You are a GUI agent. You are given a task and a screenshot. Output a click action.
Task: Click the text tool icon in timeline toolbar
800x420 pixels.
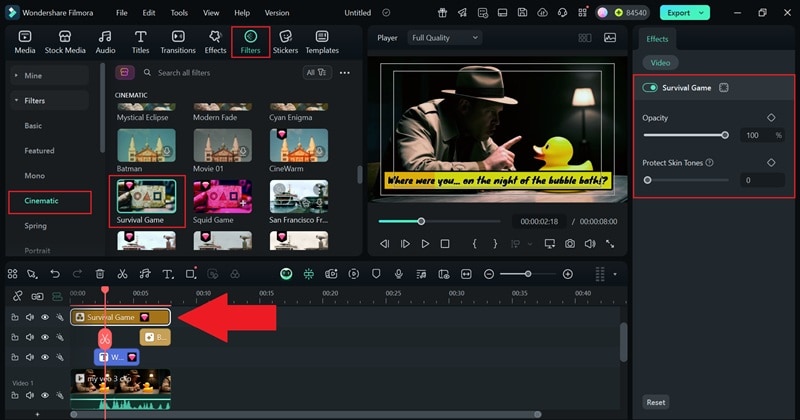pos(167,274)
